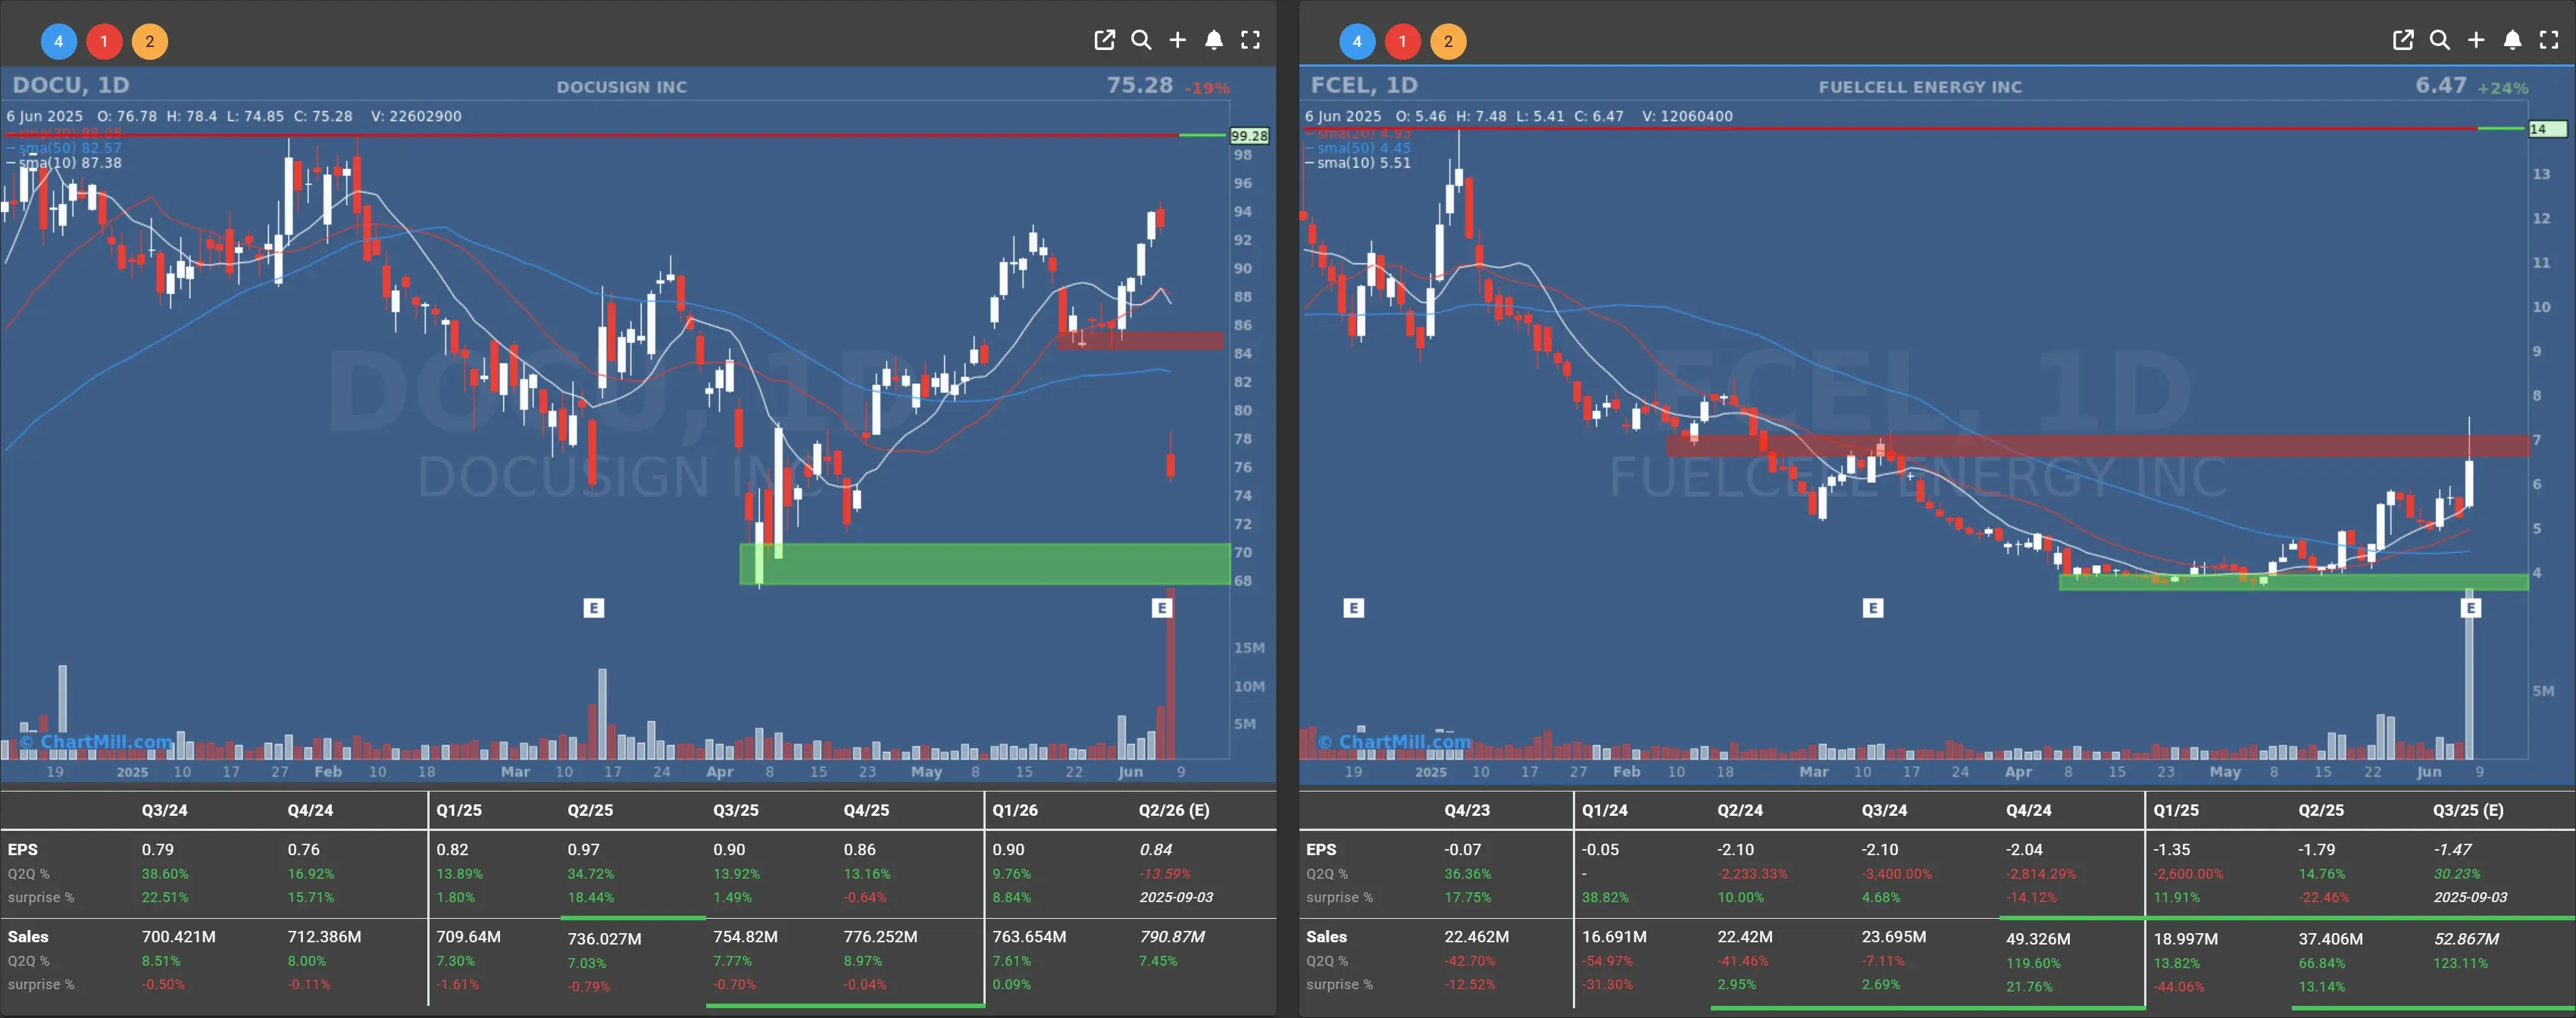Click DOCU earnings marker E in June

(1162, 608)
